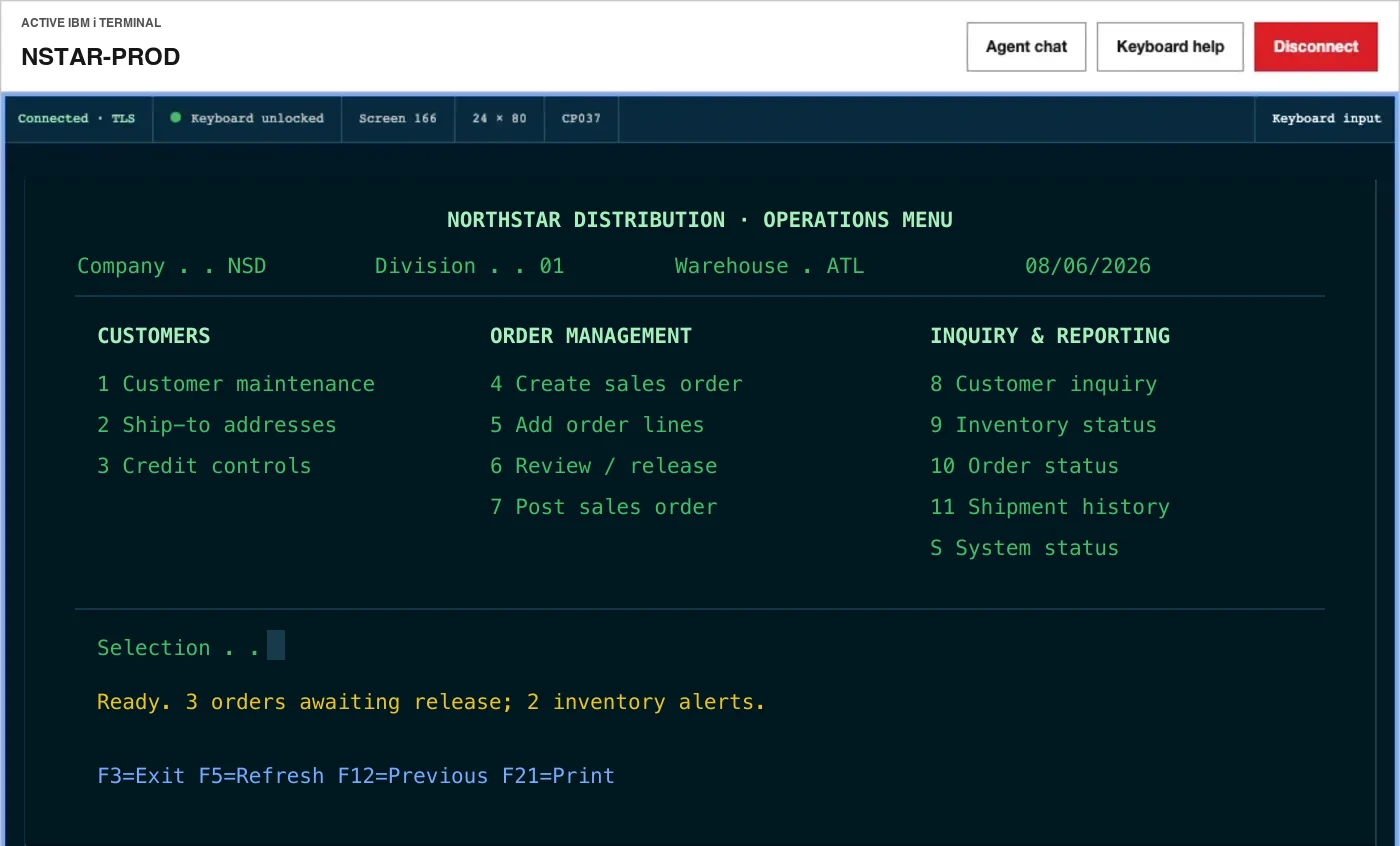The width and height of the screenshot is (1400, 846).
Task: Select menu option 7 Post sales order
Action: 603,507
